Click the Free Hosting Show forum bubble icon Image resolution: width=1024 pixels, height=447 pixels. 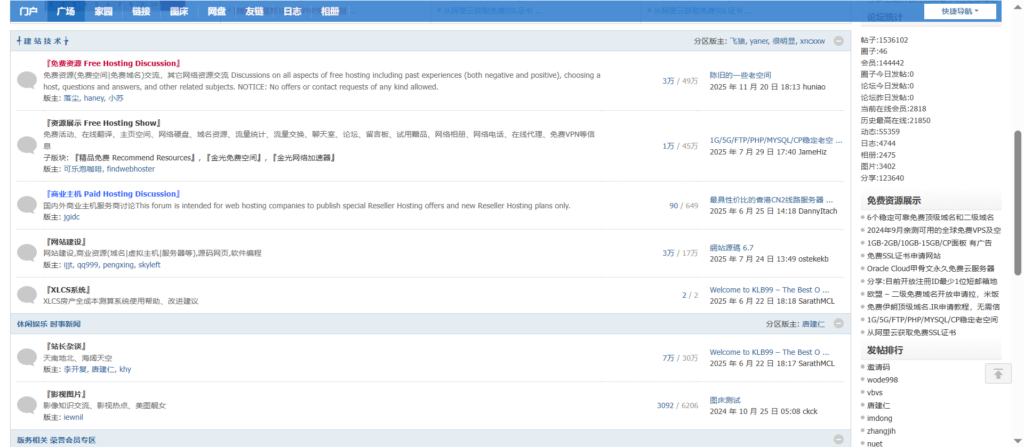click(27, 145)
